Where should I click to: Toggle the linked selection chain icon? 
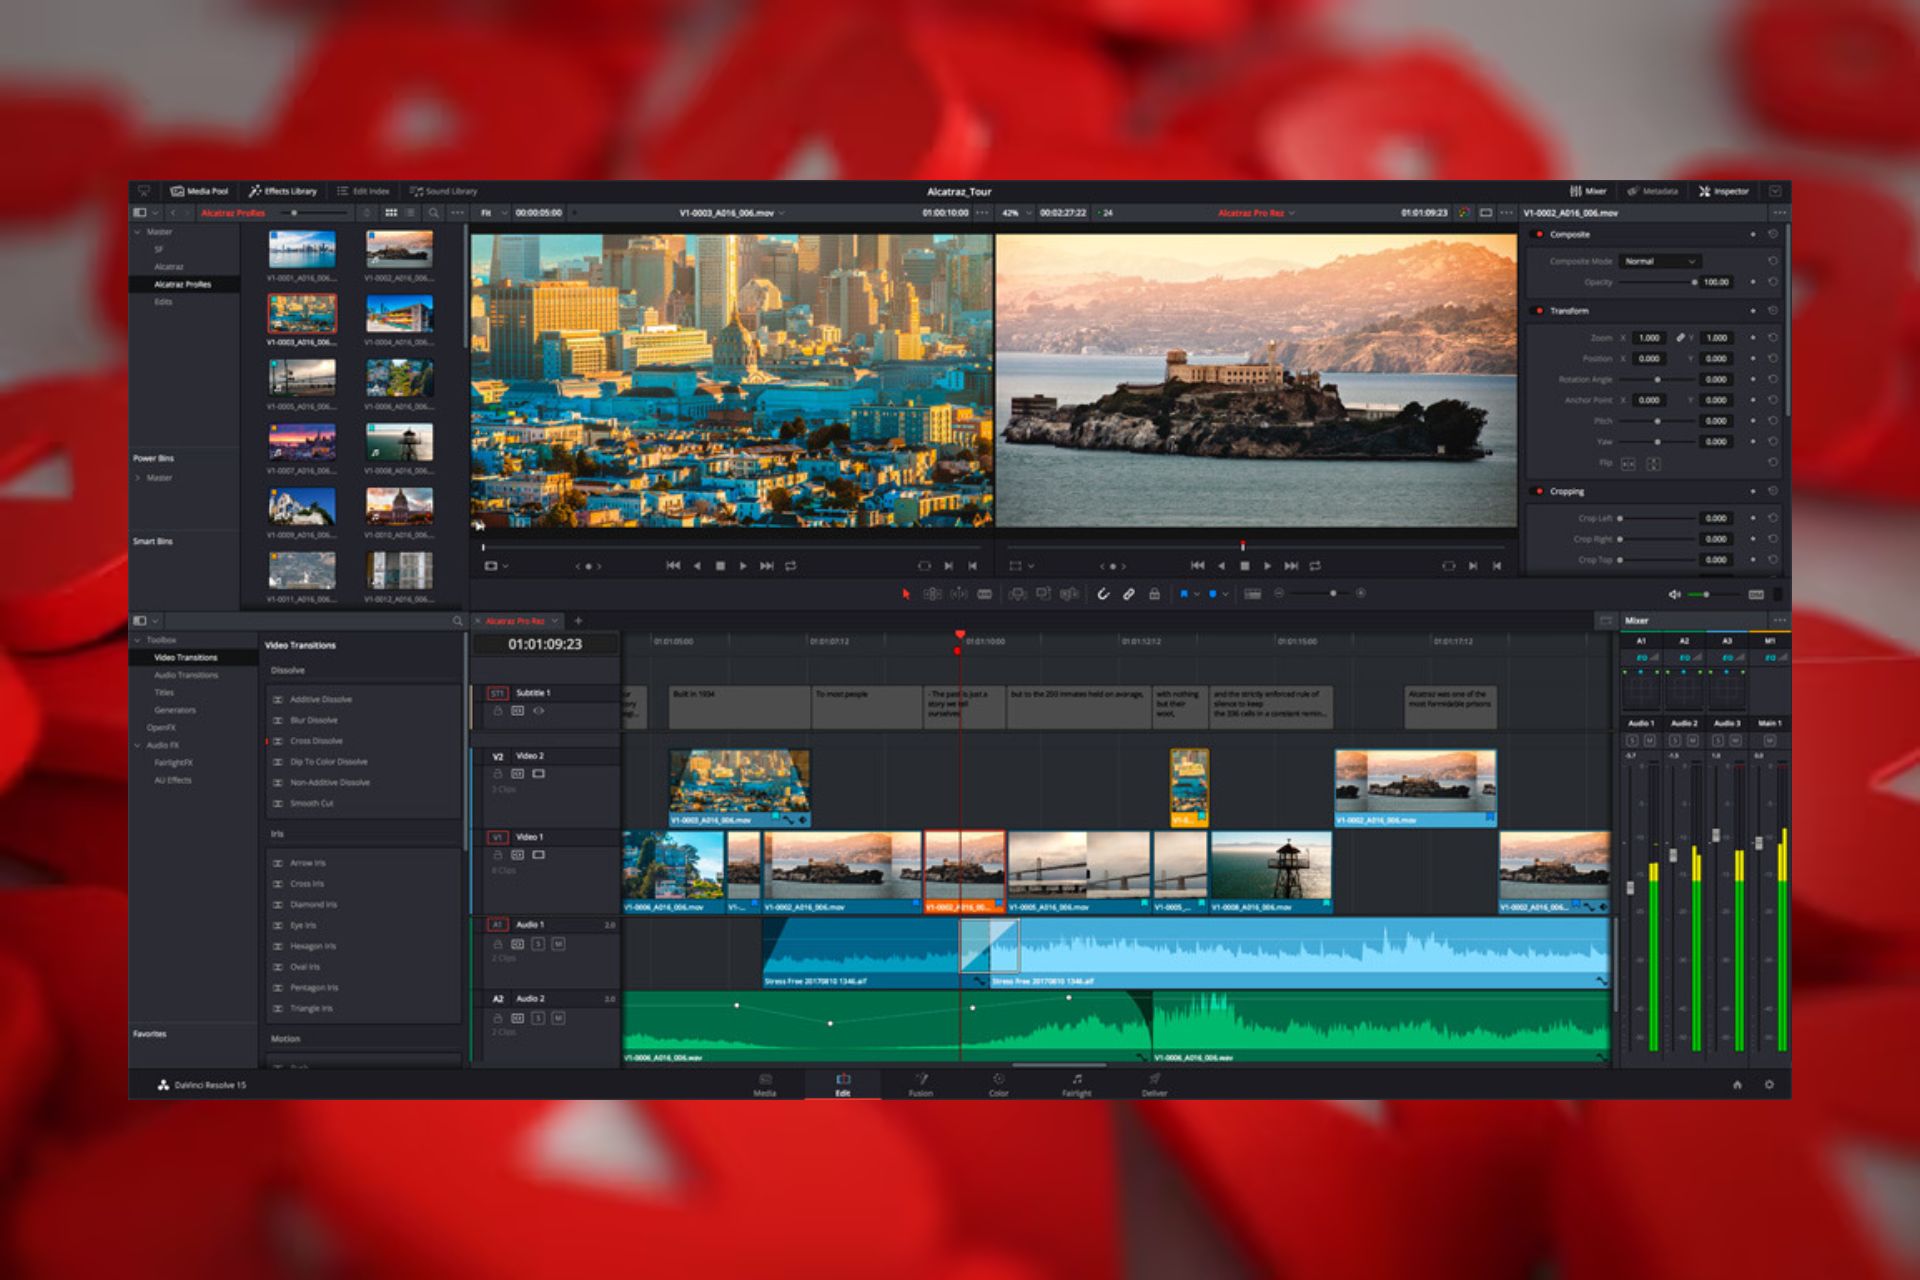pos(1128,594)
